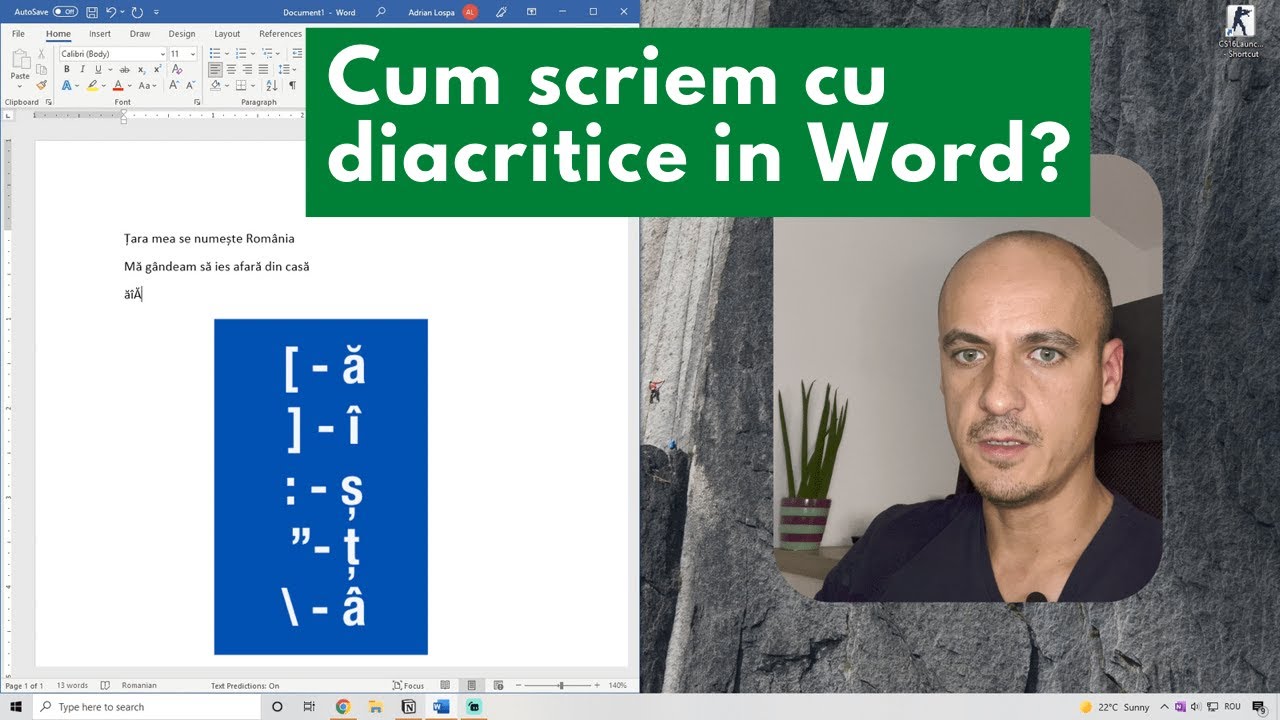Open Customize Quick Access Toolbar dropdown

pos(157,12)
